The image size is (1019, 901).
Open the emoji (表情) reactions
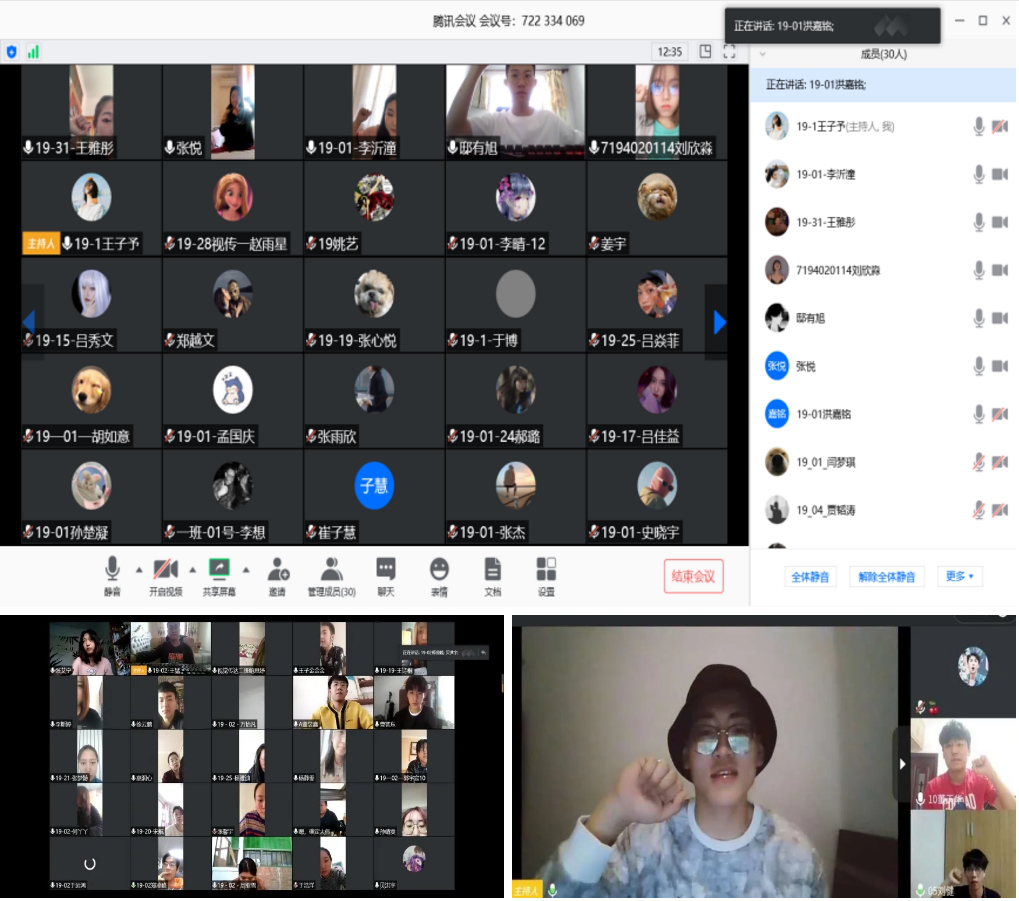click(x=439, y=570)
